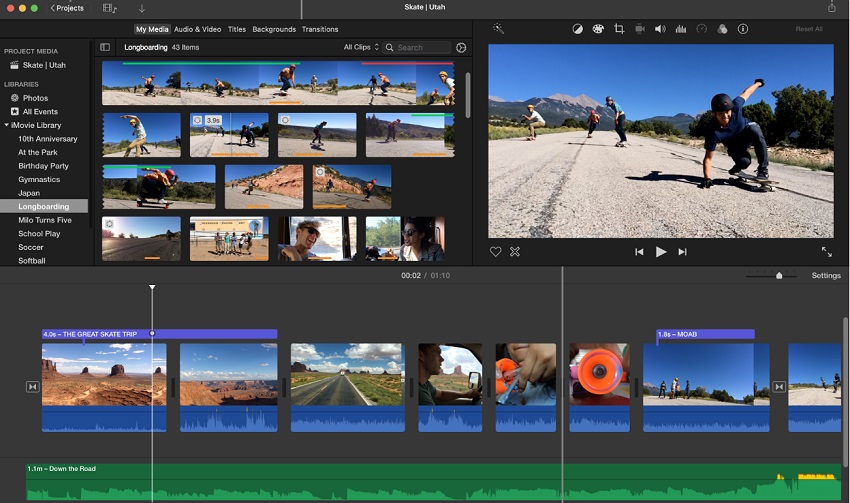Open the color correction palette
This screenshot has height=503, width=850.
[598, 29]
